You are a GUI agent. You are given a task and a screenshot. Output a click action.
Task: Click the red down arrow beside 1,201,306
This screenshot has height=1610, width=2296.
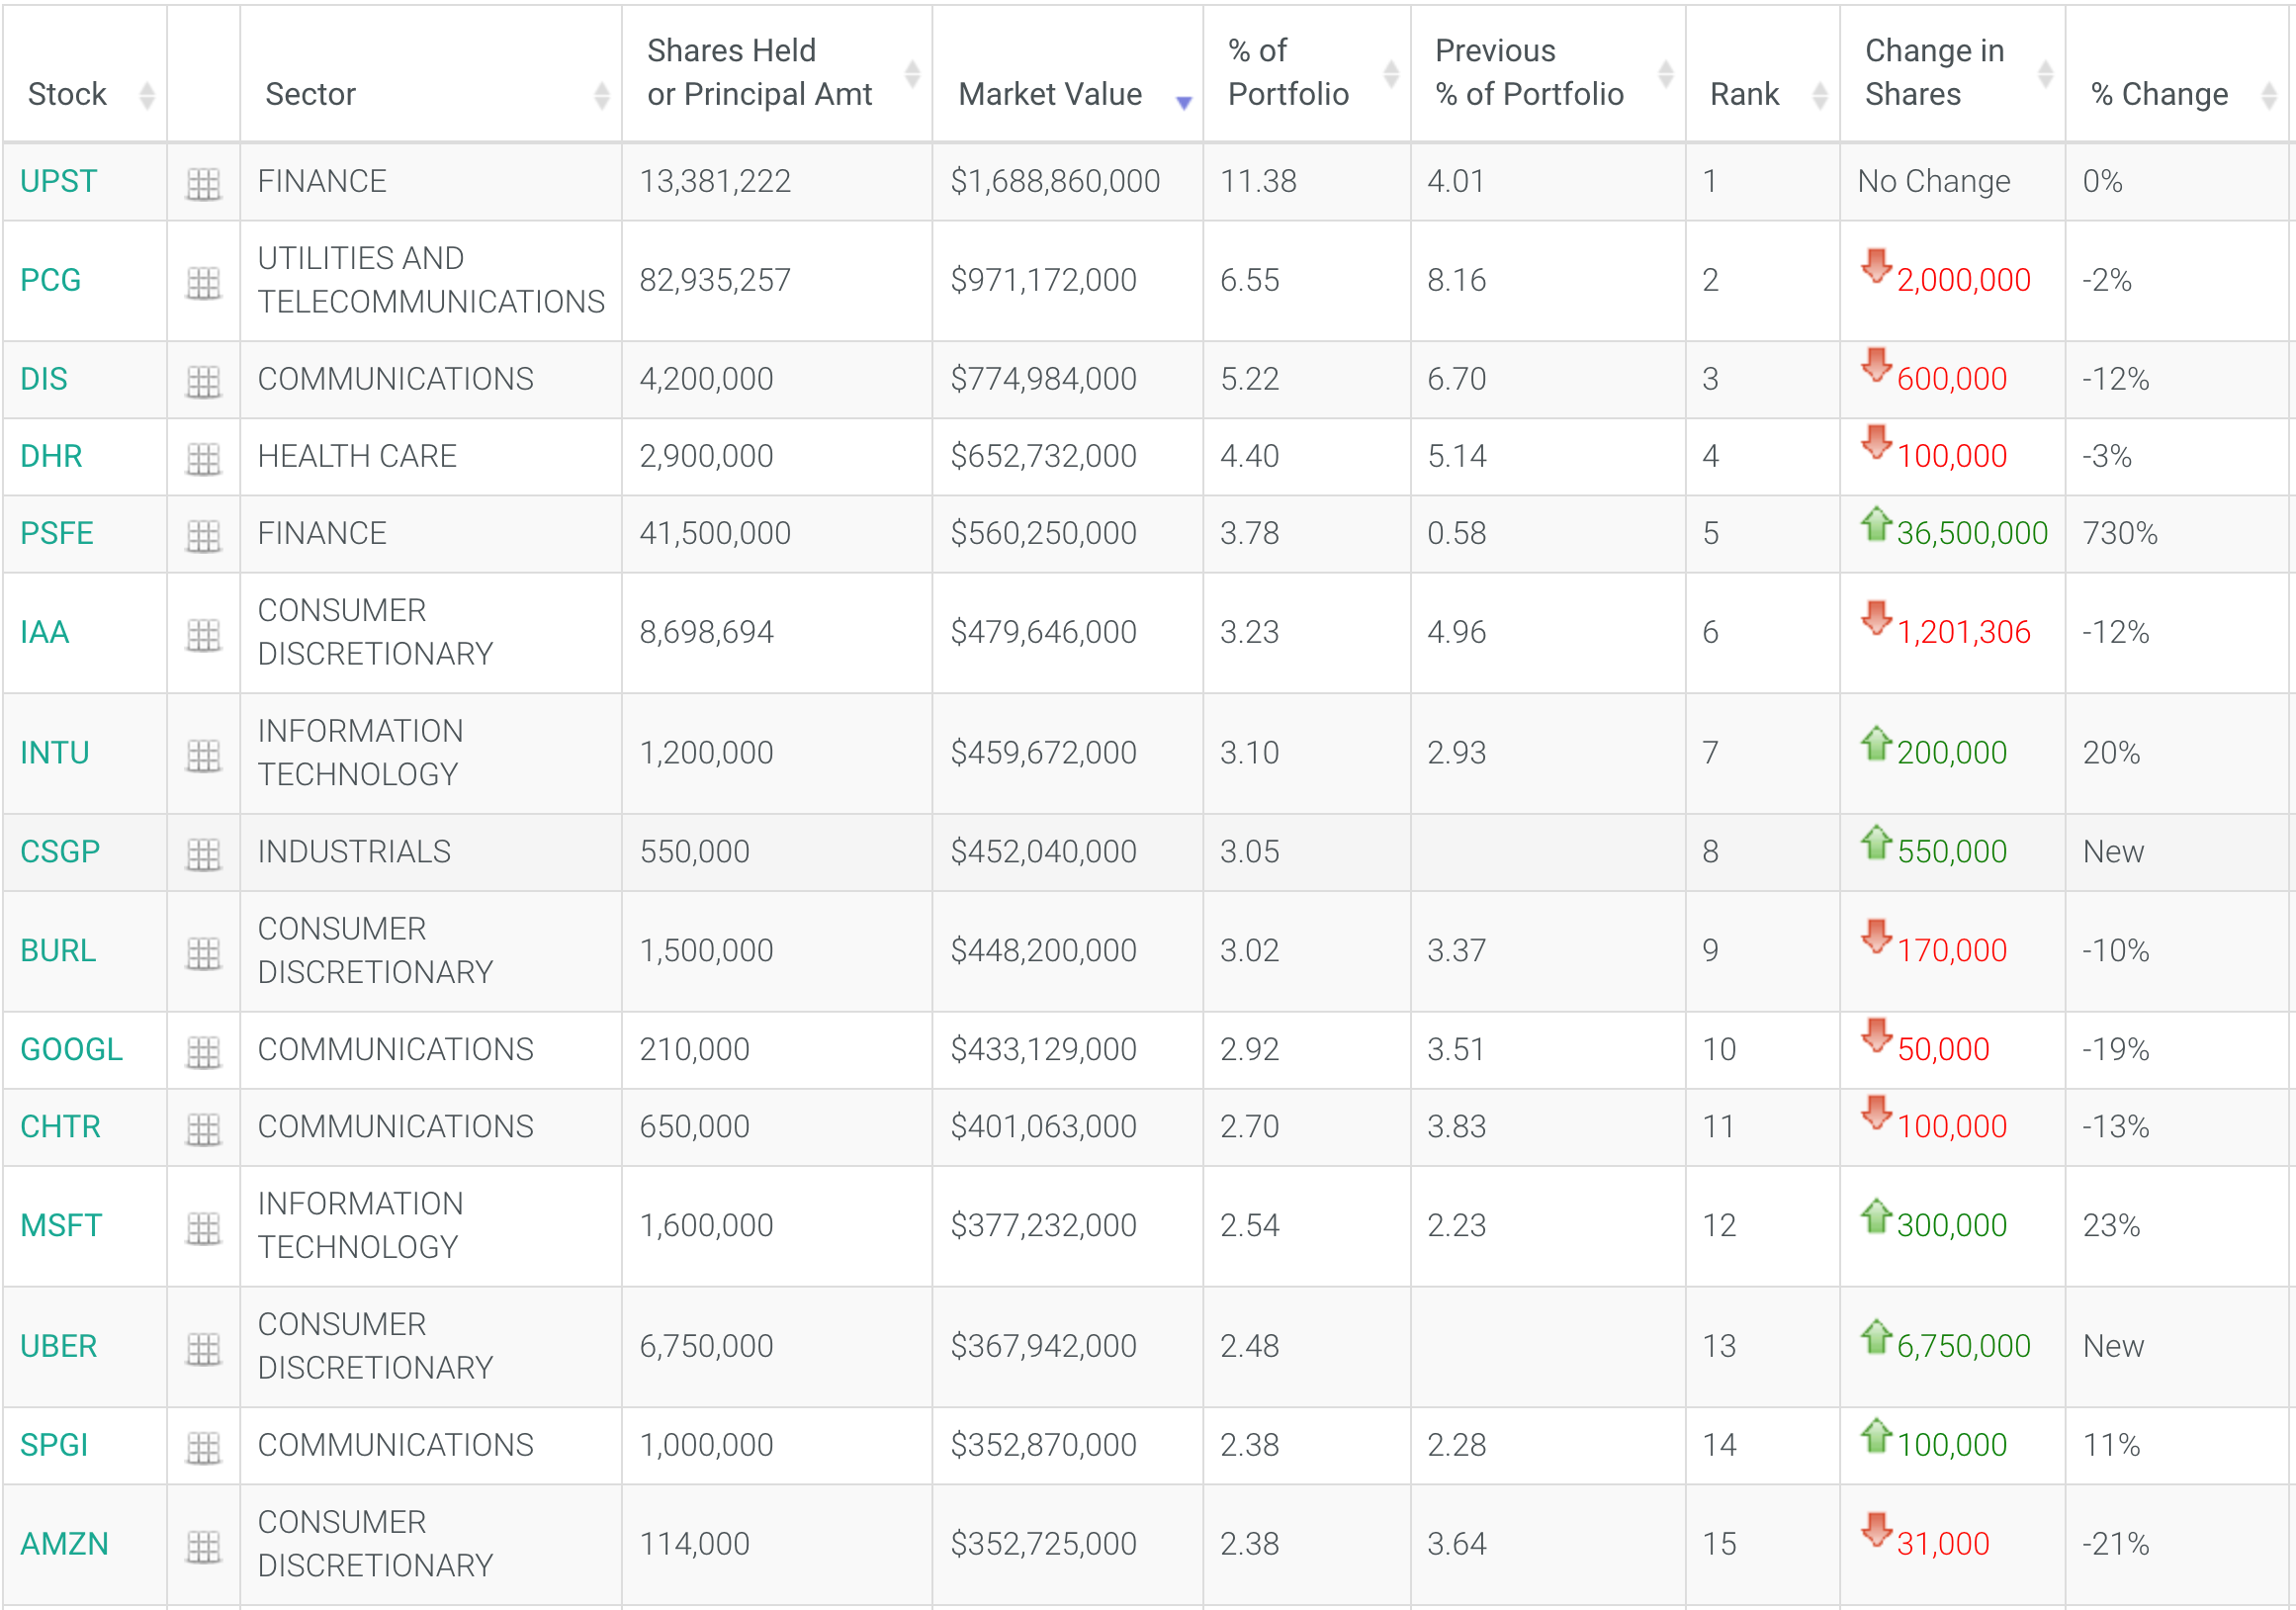pyautogui.click(x=1876, y=617)
